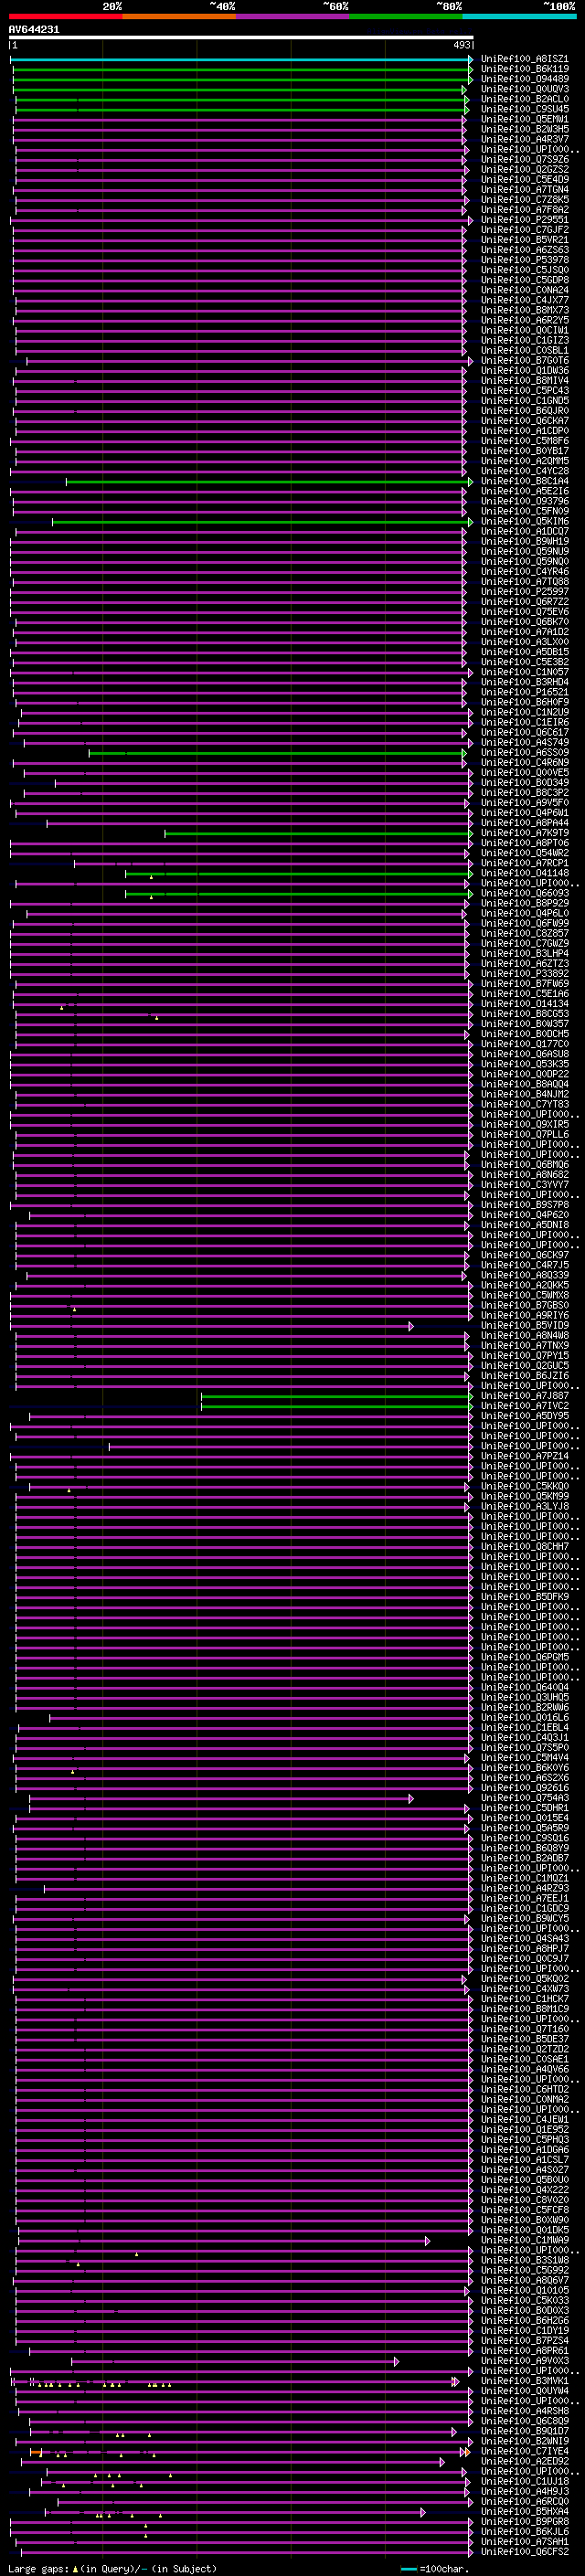Click label UniRef100_P29551
Screen dimensions: 585x2576
(524, 220)
